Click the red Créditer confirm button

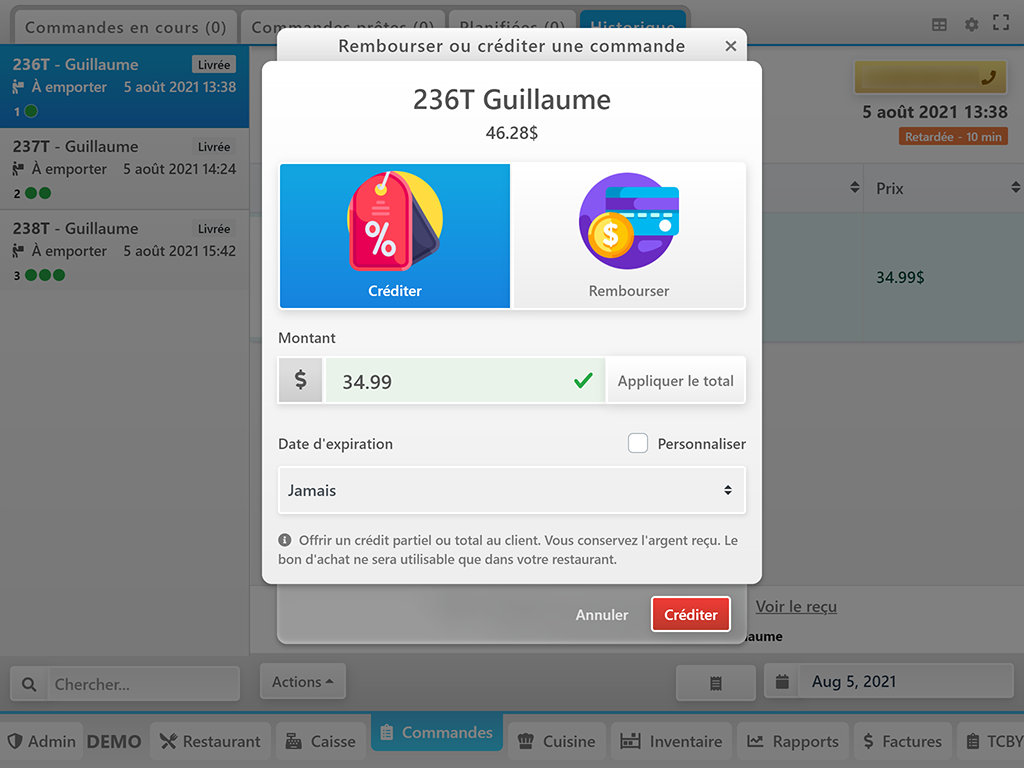click(690, 614)
